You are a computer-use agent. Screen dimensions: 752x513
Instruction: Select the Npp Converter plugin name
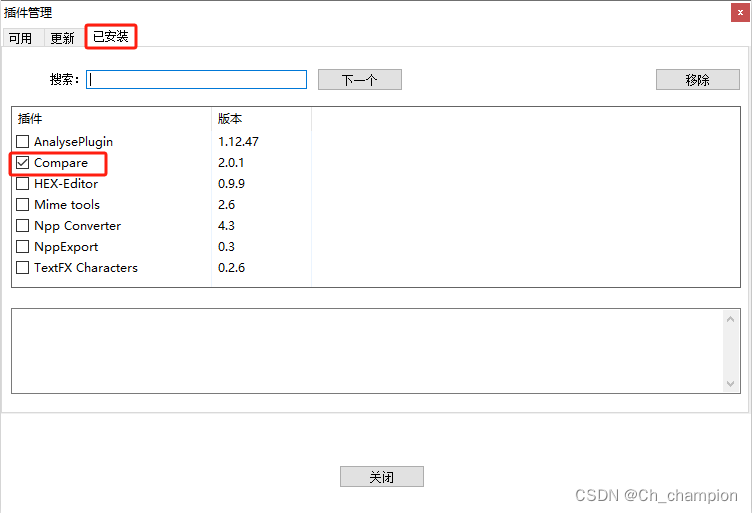78,226
